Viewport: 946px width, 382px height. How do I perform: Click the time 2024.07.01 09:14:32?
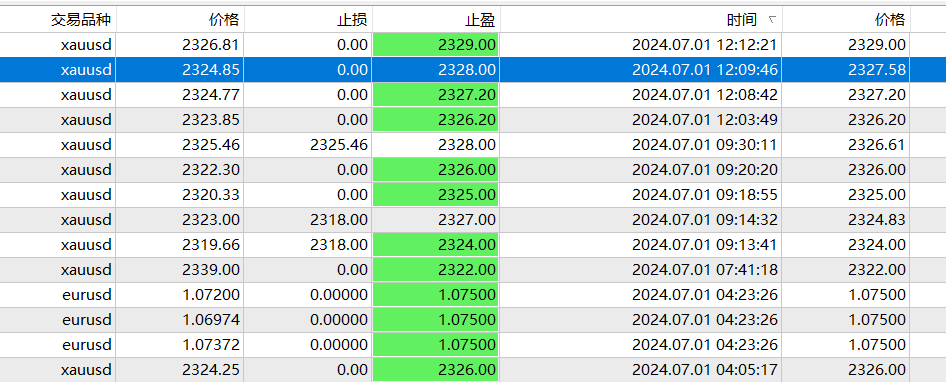(705, 220)
